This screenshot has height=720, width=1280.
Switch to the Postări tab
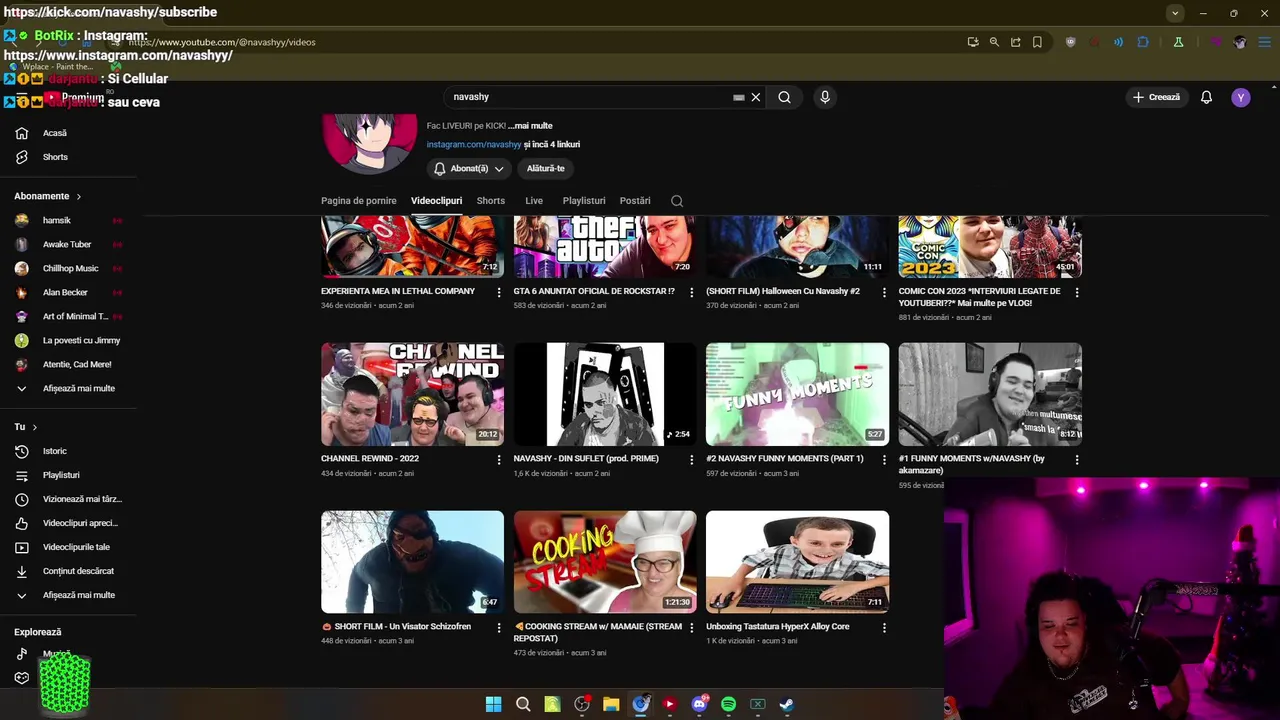[635, 201]
